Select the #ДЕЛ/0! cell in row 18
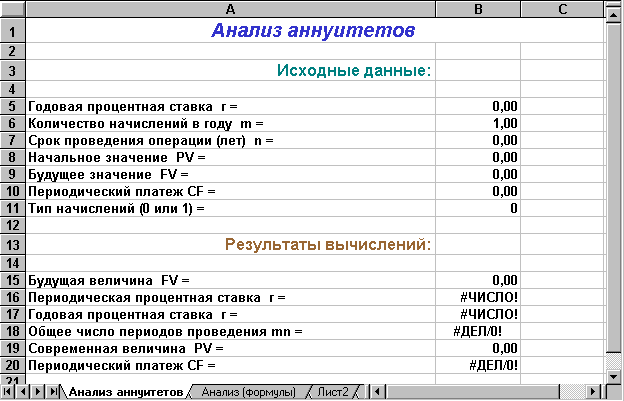This screenshot has width=624, height=401. tap(478, 330)
